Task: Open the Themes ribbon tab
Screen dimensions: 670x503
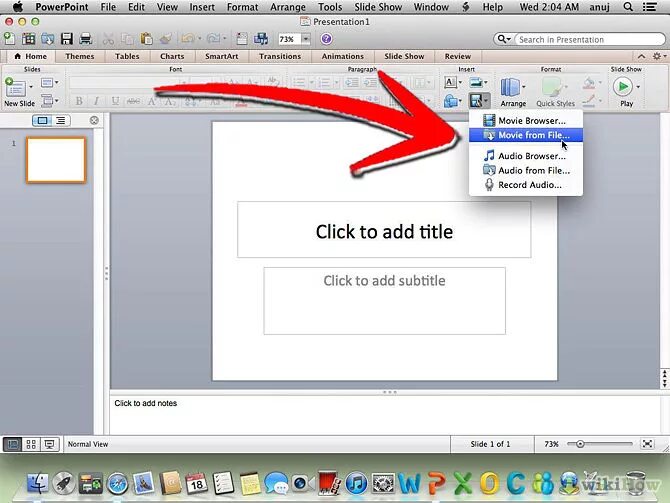Action: coord(79,56)
